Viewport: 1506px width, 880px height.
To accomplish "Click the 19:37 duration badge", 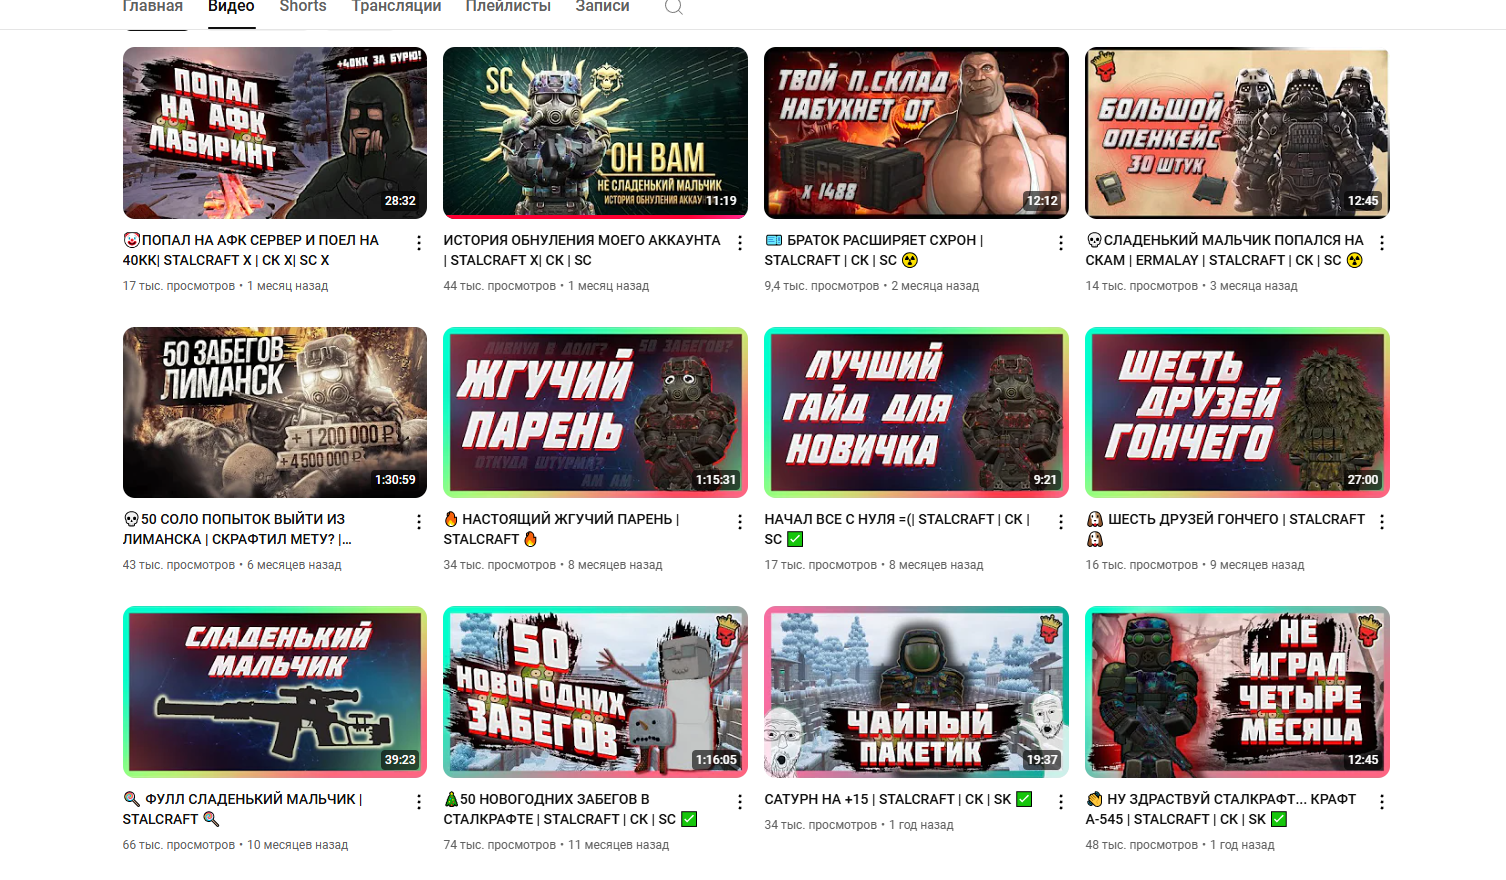I will pos(1042,760).
